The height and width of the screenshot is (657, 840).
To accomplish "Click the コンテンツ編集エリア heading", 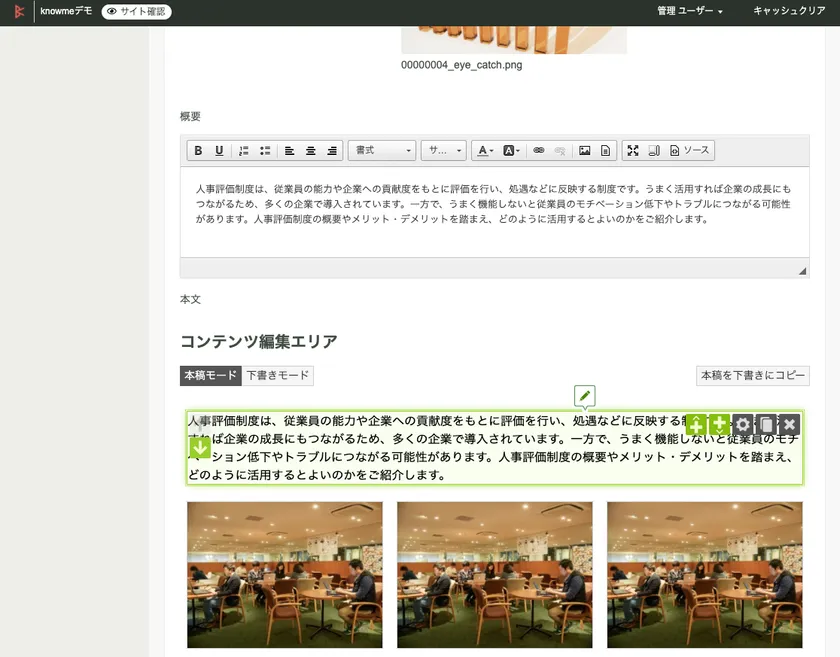I will point(259,341).
